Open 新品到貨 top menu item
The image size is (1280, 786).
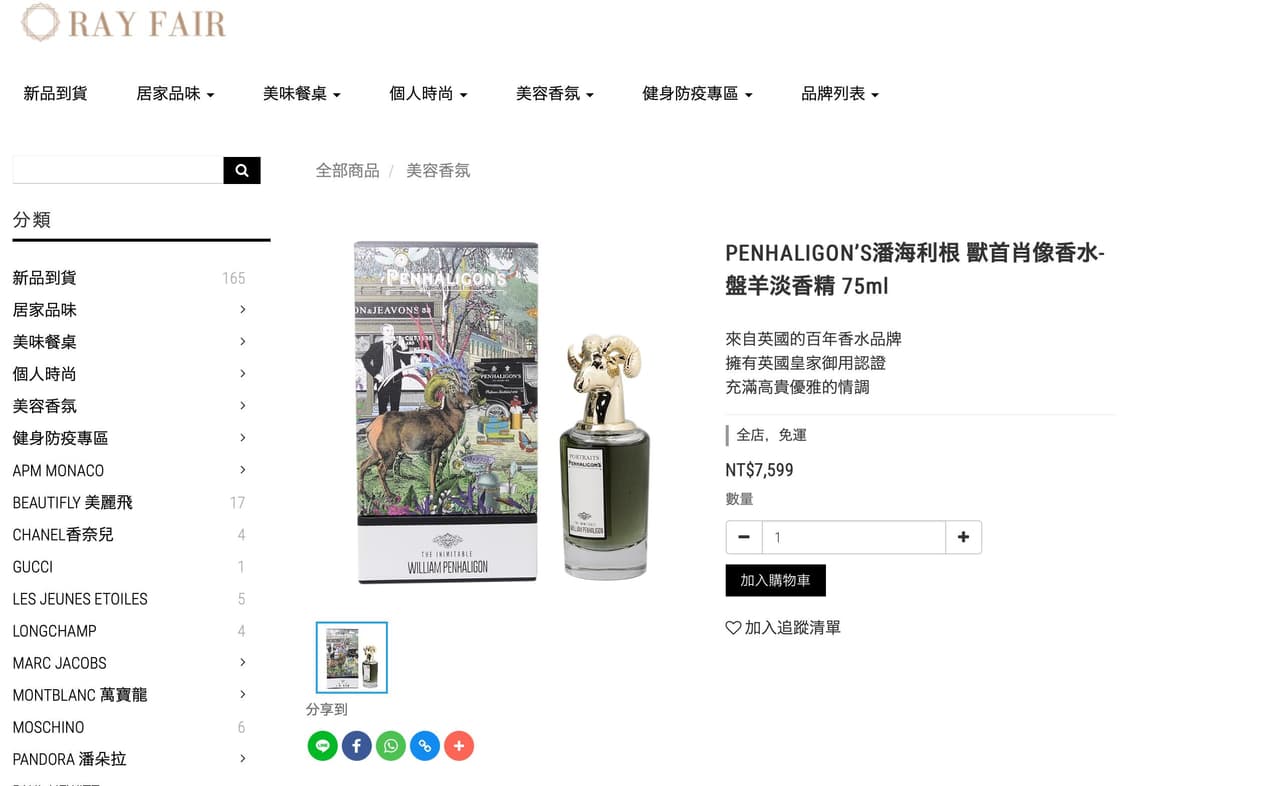[55, 94]
